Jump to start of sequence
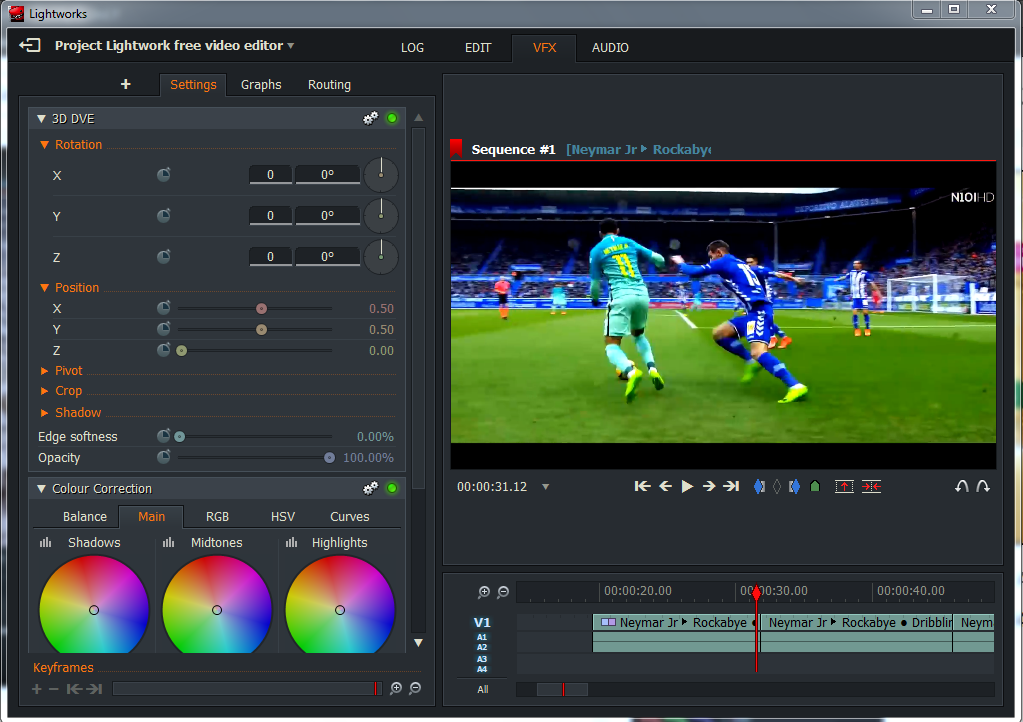Viewport: 1023px width, 722px height. click(643, 486)
